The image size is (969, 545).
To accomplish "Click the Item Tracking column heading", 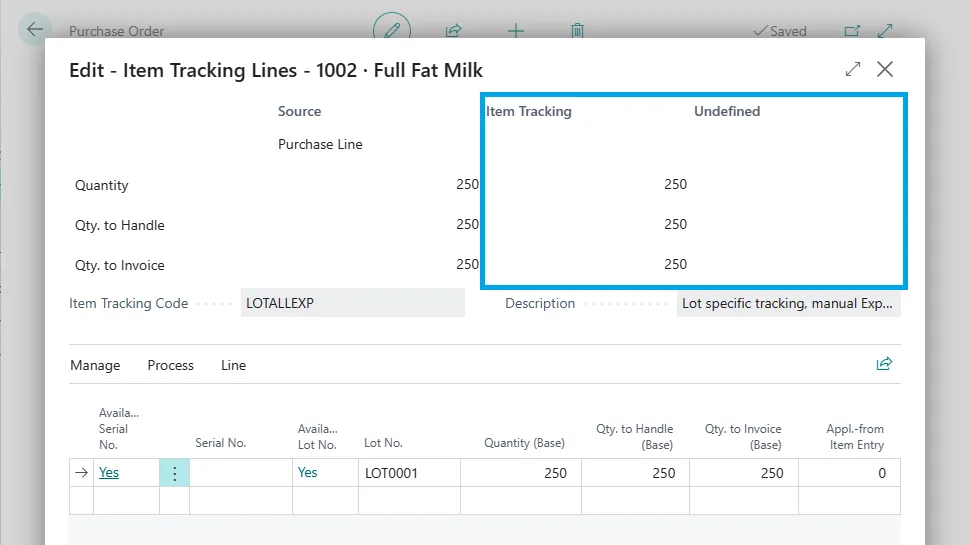I will 529,111.
